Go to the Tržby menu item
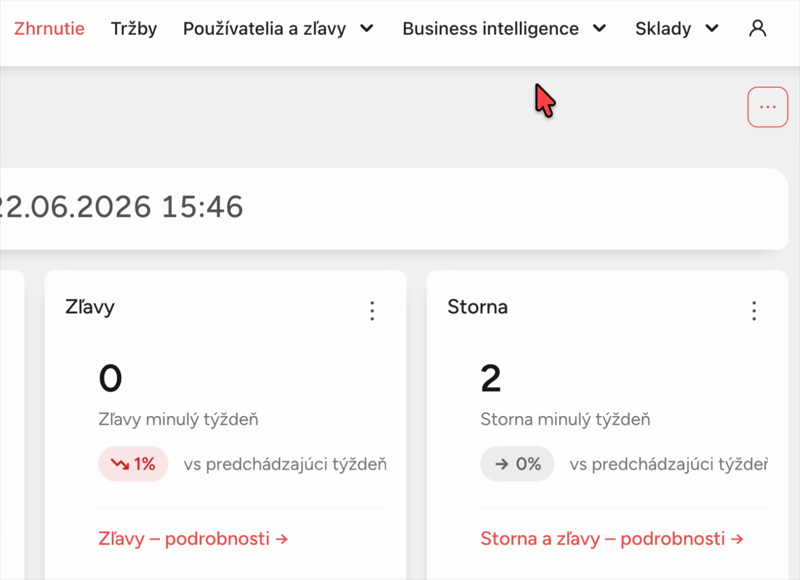The height and width of the screenshot is (580, 800). (134, 29)
